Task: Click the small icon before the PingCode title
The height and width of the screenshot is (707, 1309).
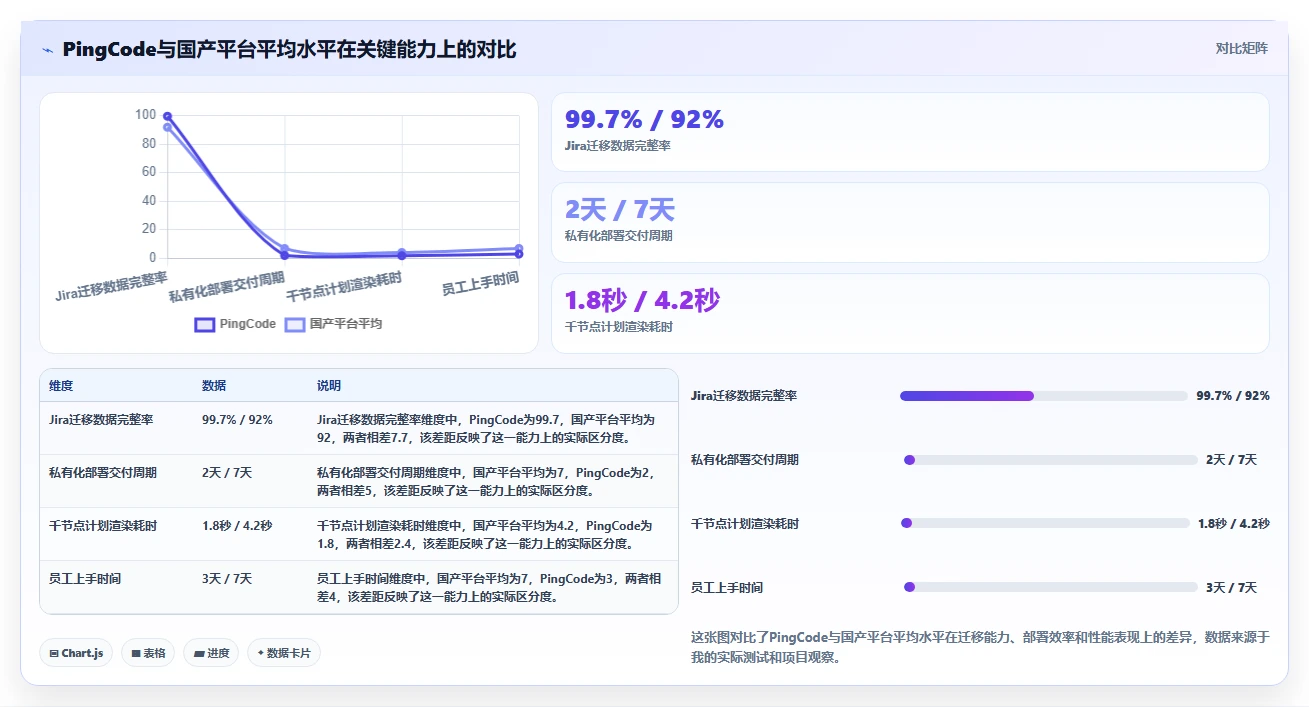Action: [x=48, y=50]
